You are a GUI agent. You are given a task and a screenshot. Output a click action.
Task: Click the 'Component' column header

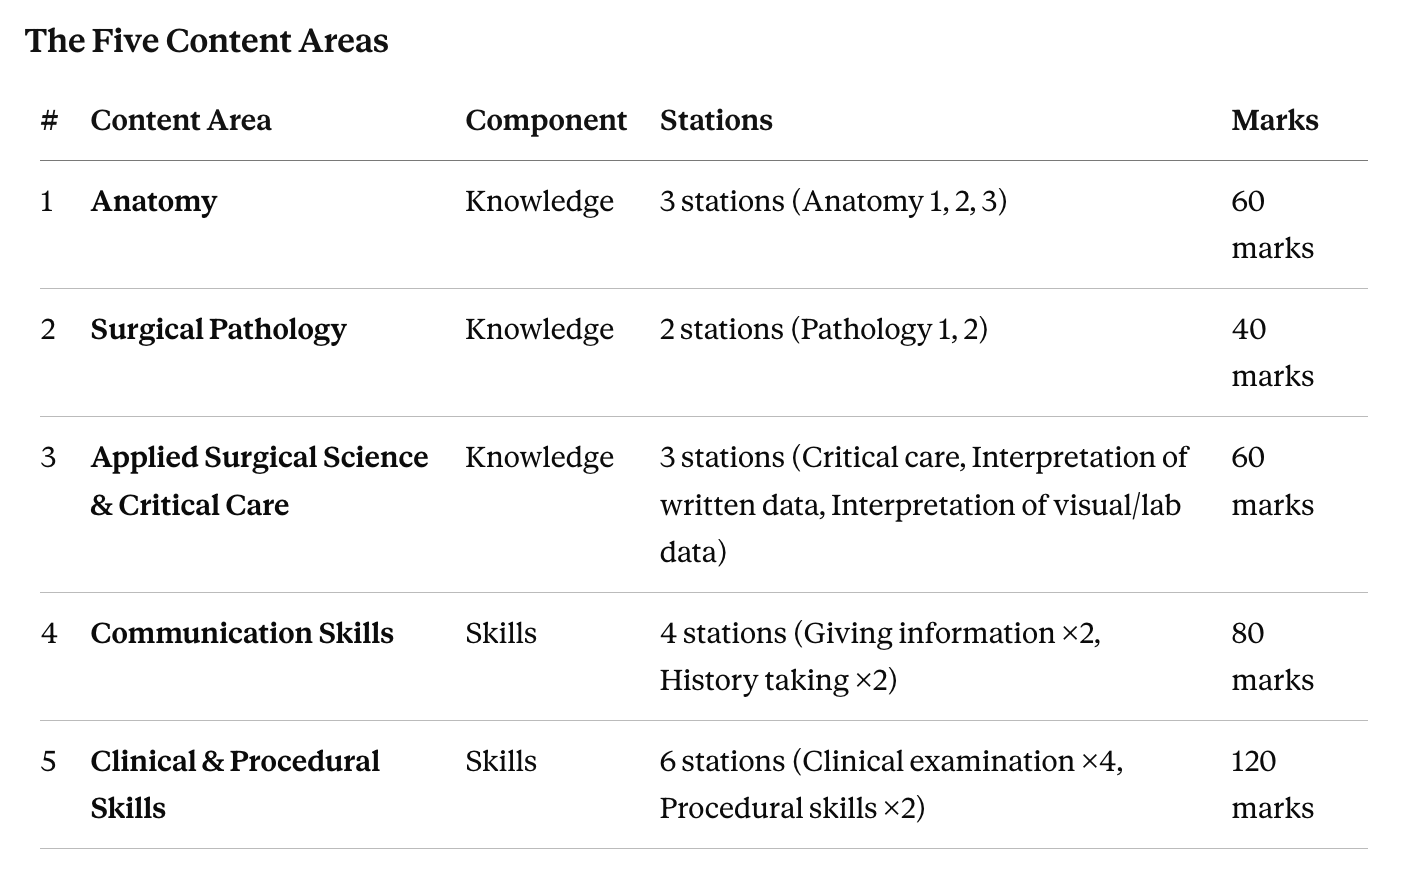[x=546, y=121]
